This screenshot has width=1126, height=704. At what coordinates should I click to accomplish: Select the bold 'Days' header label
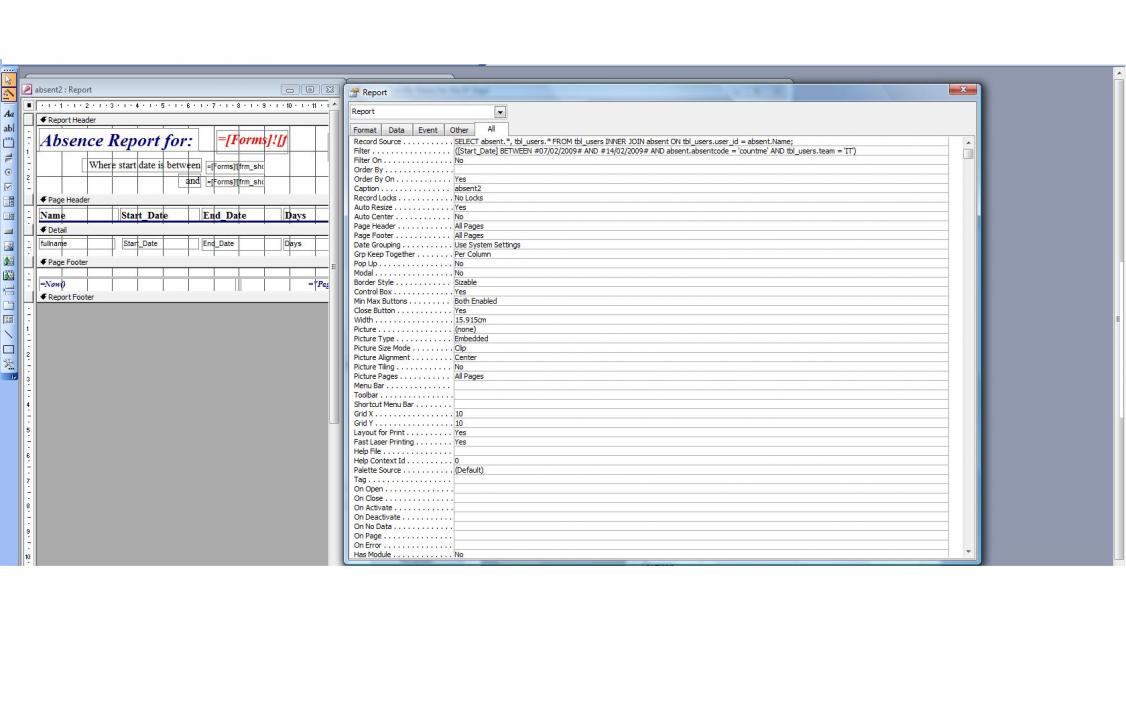(x=306, y=215)
